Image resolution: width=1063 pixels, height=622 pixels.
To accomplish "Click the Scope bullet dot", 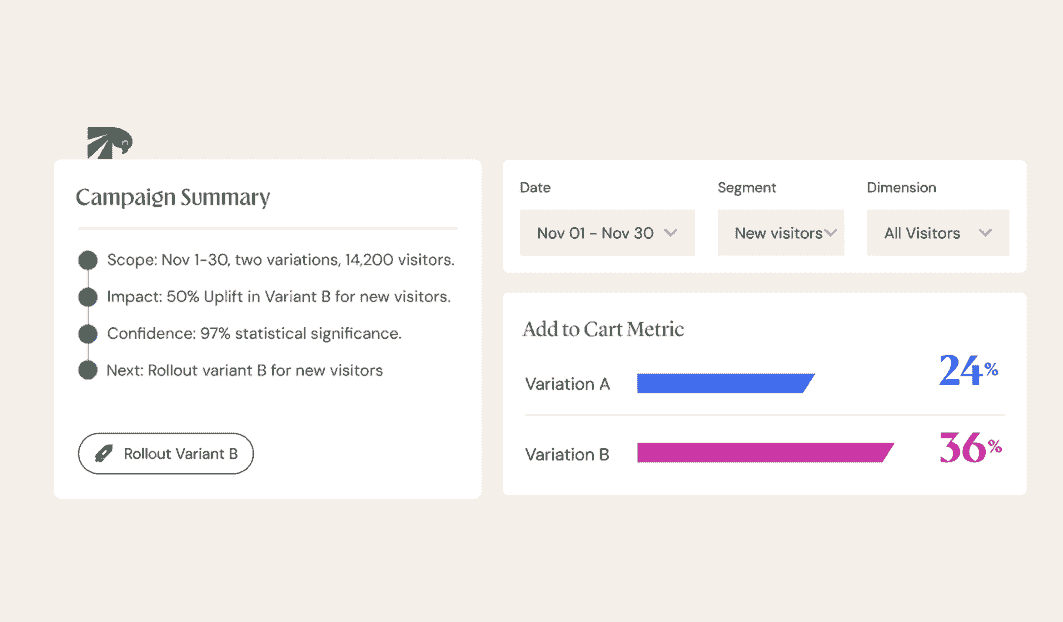I will tap(87, 260).
